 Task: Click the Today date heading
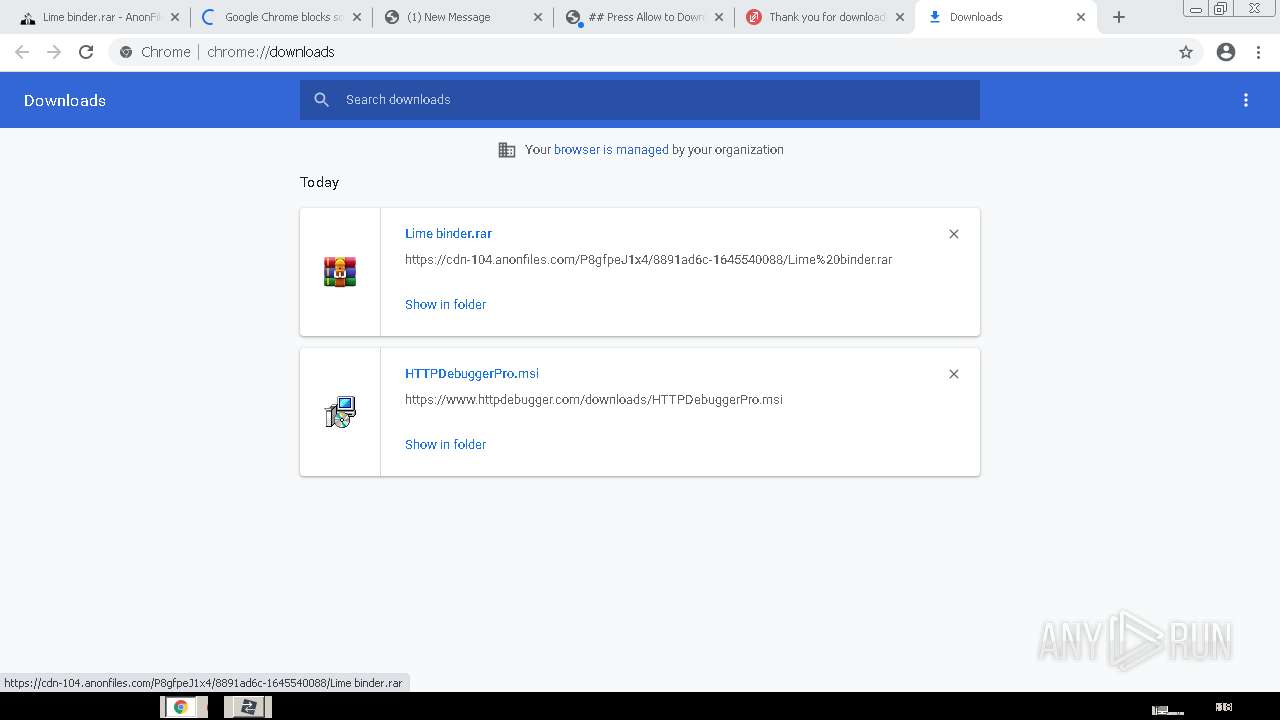319,182
